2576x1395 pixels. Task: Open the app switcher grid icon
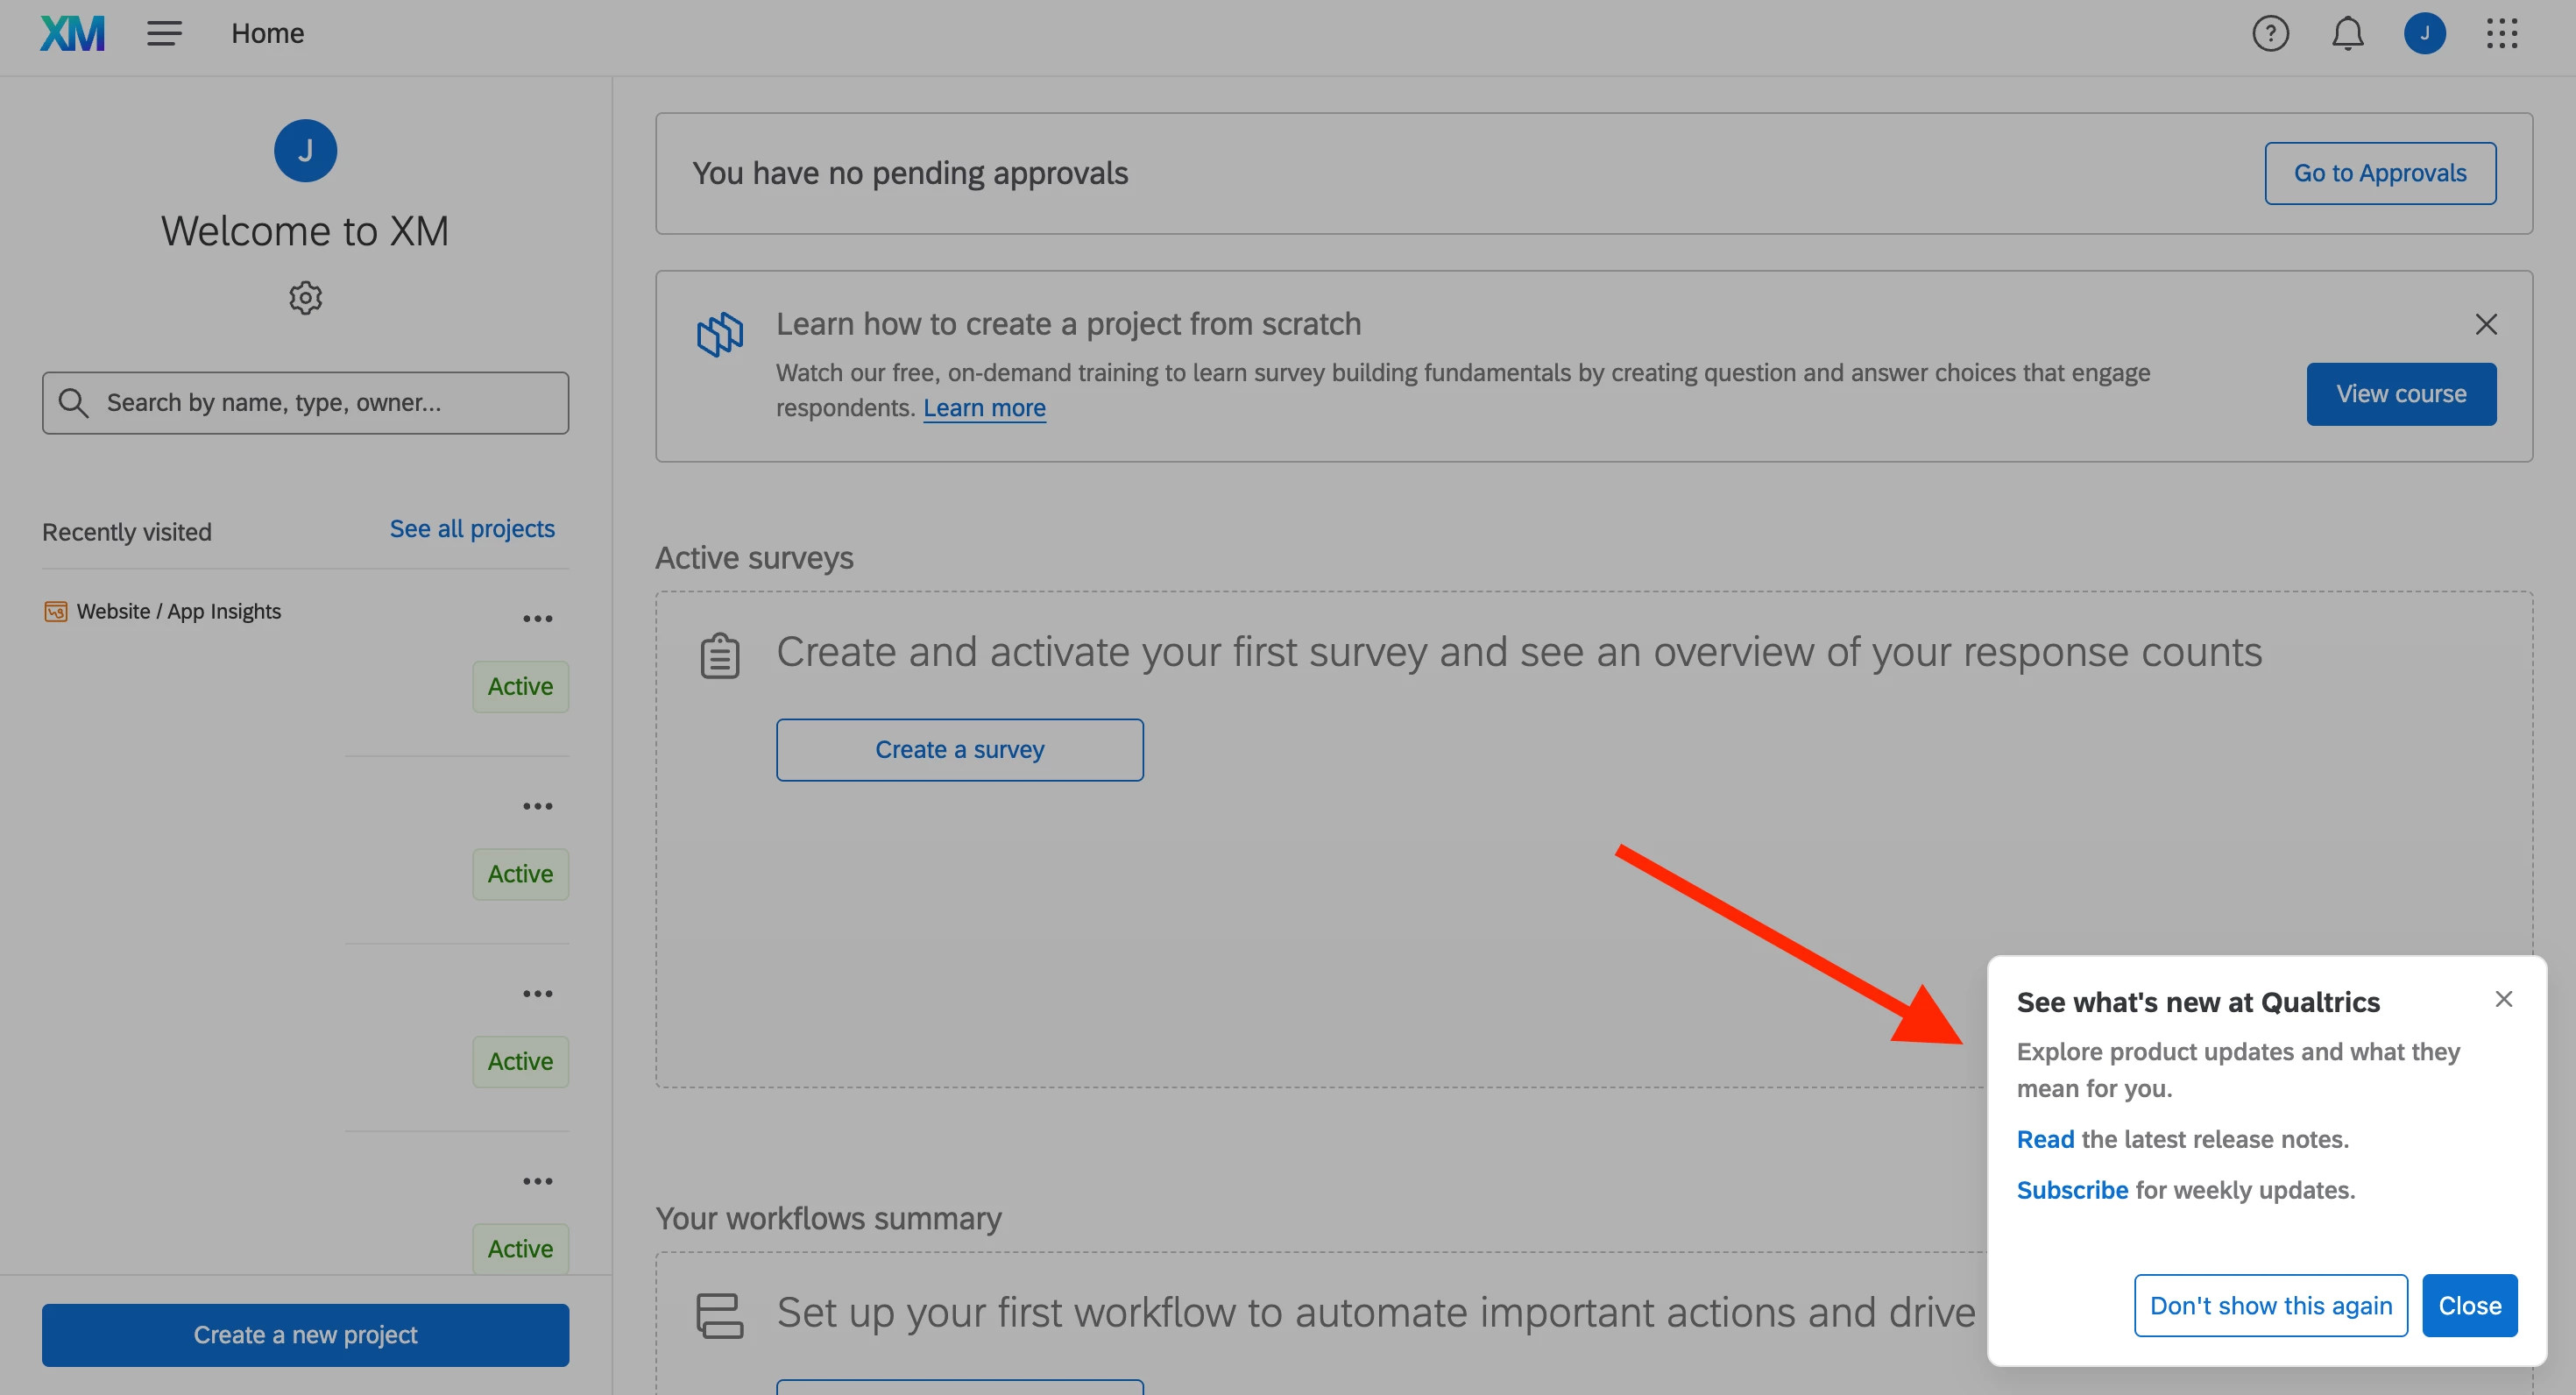(2501, 34)
